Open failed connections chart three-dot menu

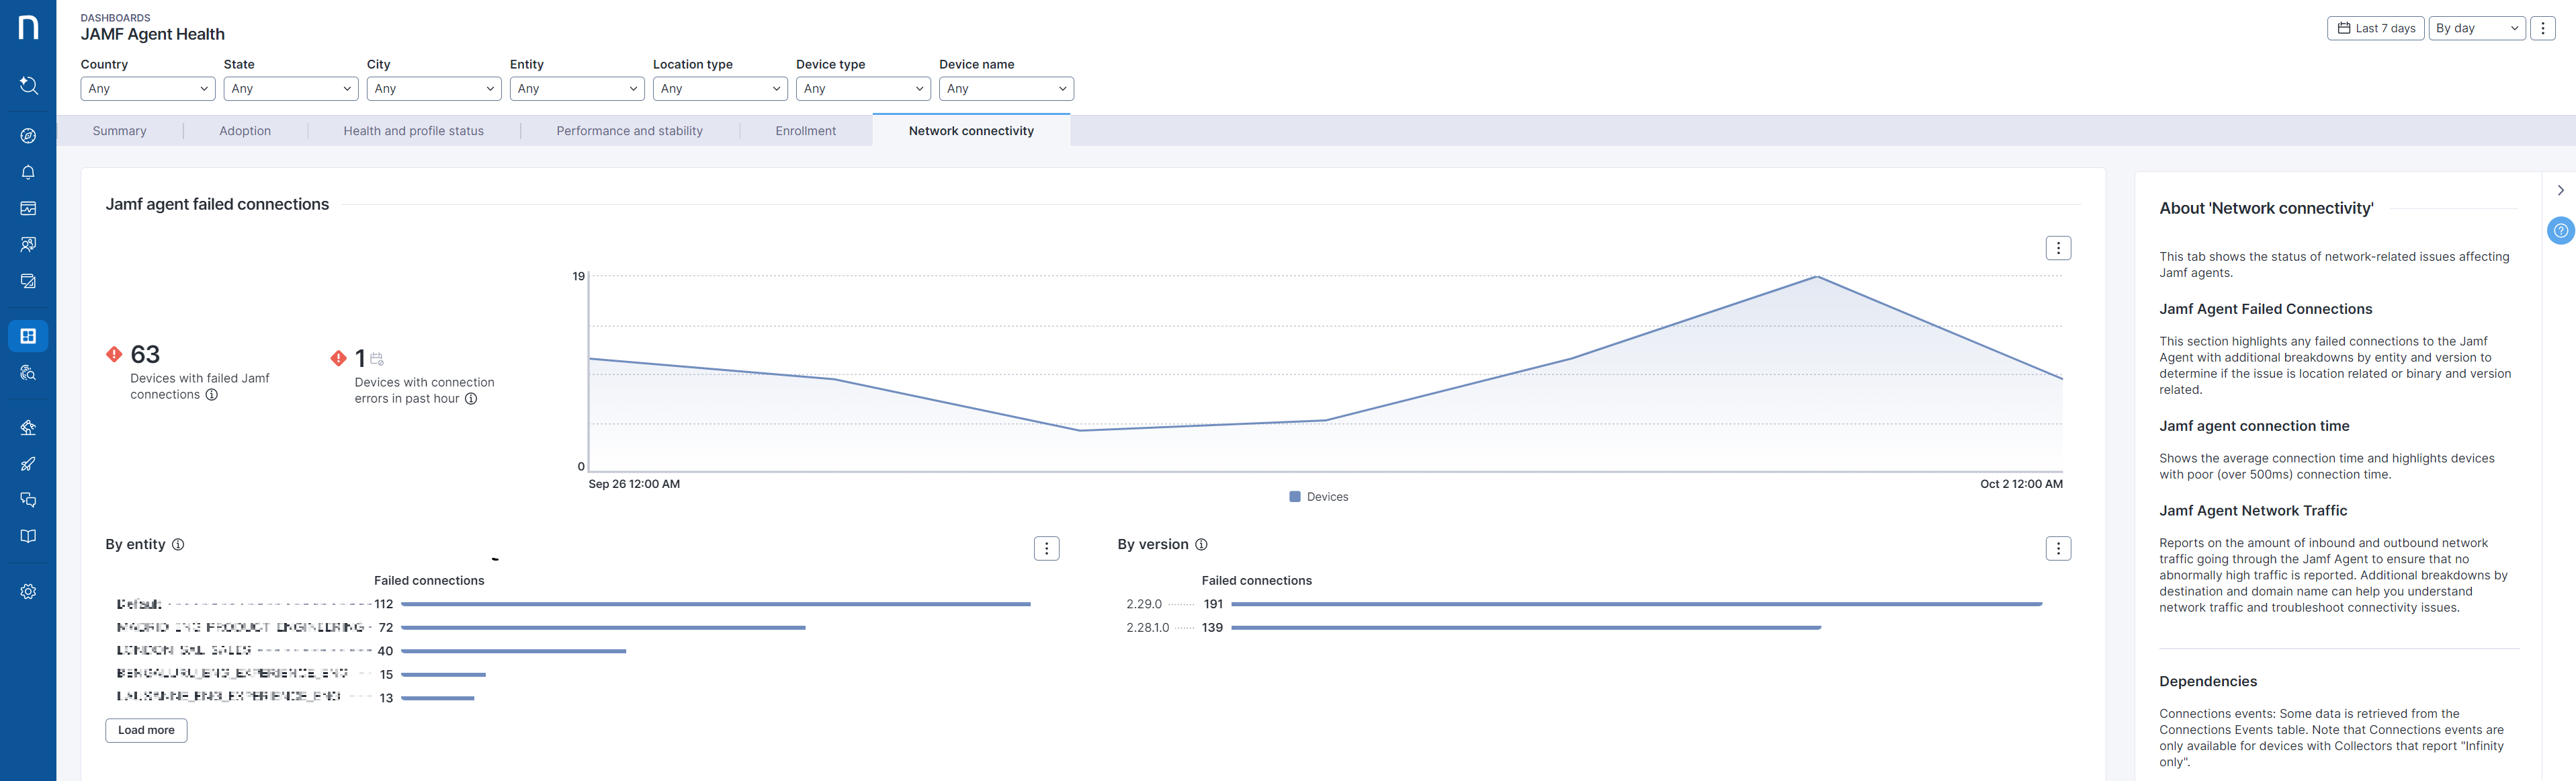coord(2057,248)
